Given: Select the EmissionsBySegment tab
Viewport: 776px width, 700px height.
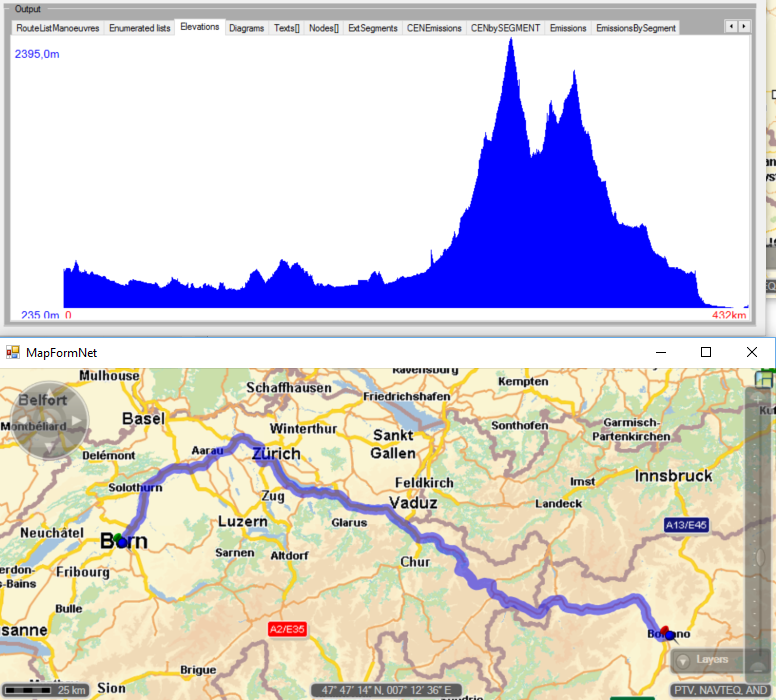Looking at the screenshot, I should coord(636,28).
